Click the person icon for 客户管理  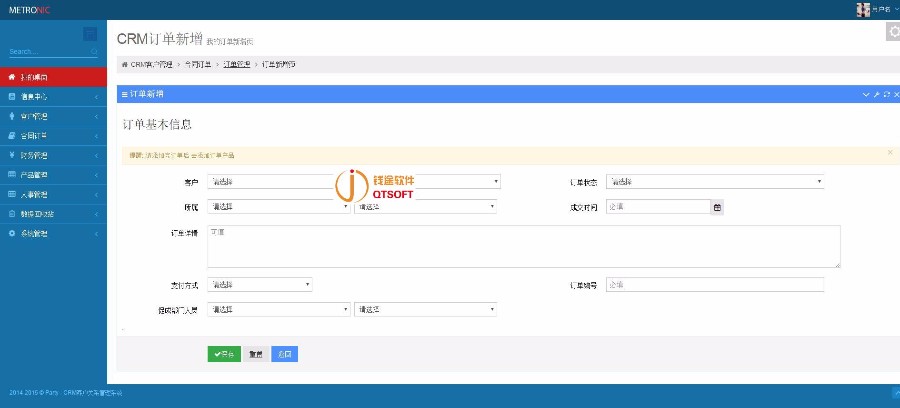[12, 116]
